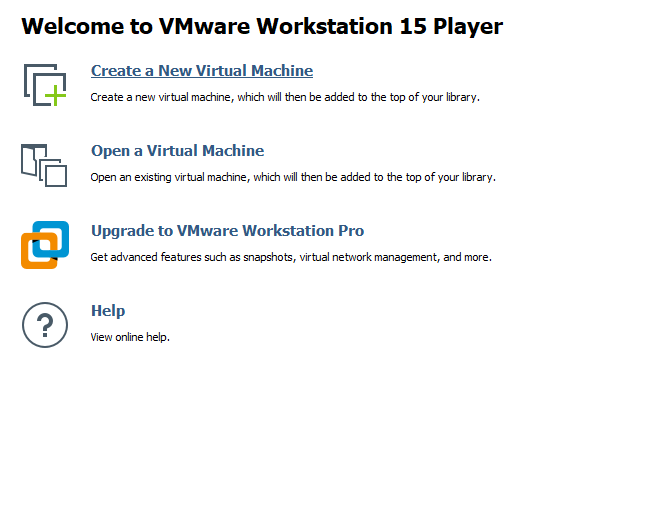Click the Open a Virtual Machine folder icon
Screen dimensions: 658x514
pyautogui.click(x=44, y=165)
